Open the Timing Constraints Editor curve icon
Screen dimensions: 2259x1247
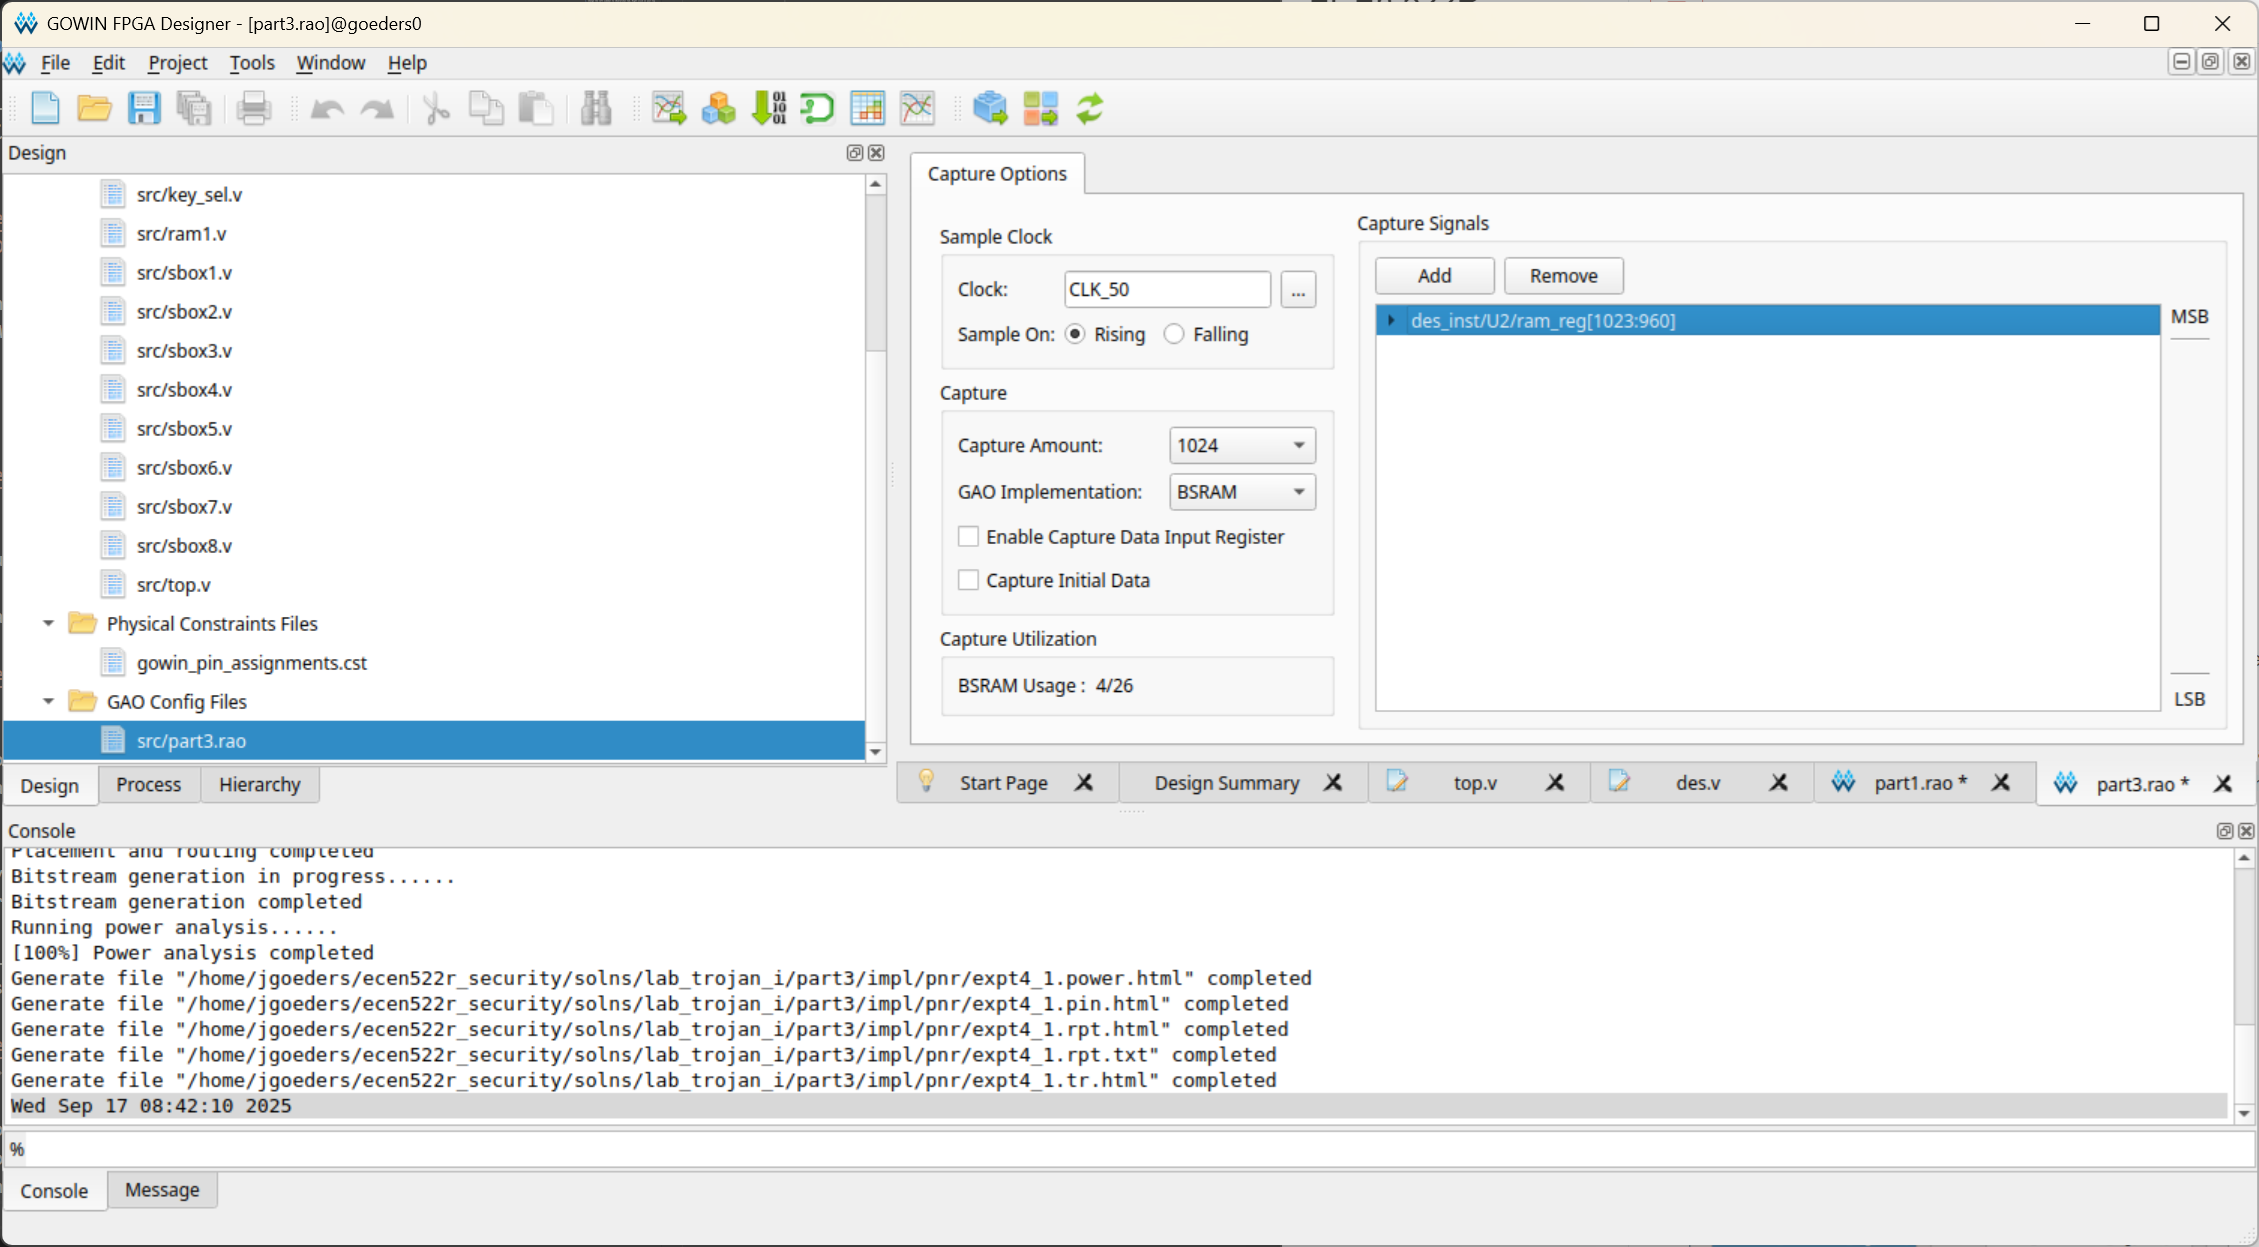point(917,108)
